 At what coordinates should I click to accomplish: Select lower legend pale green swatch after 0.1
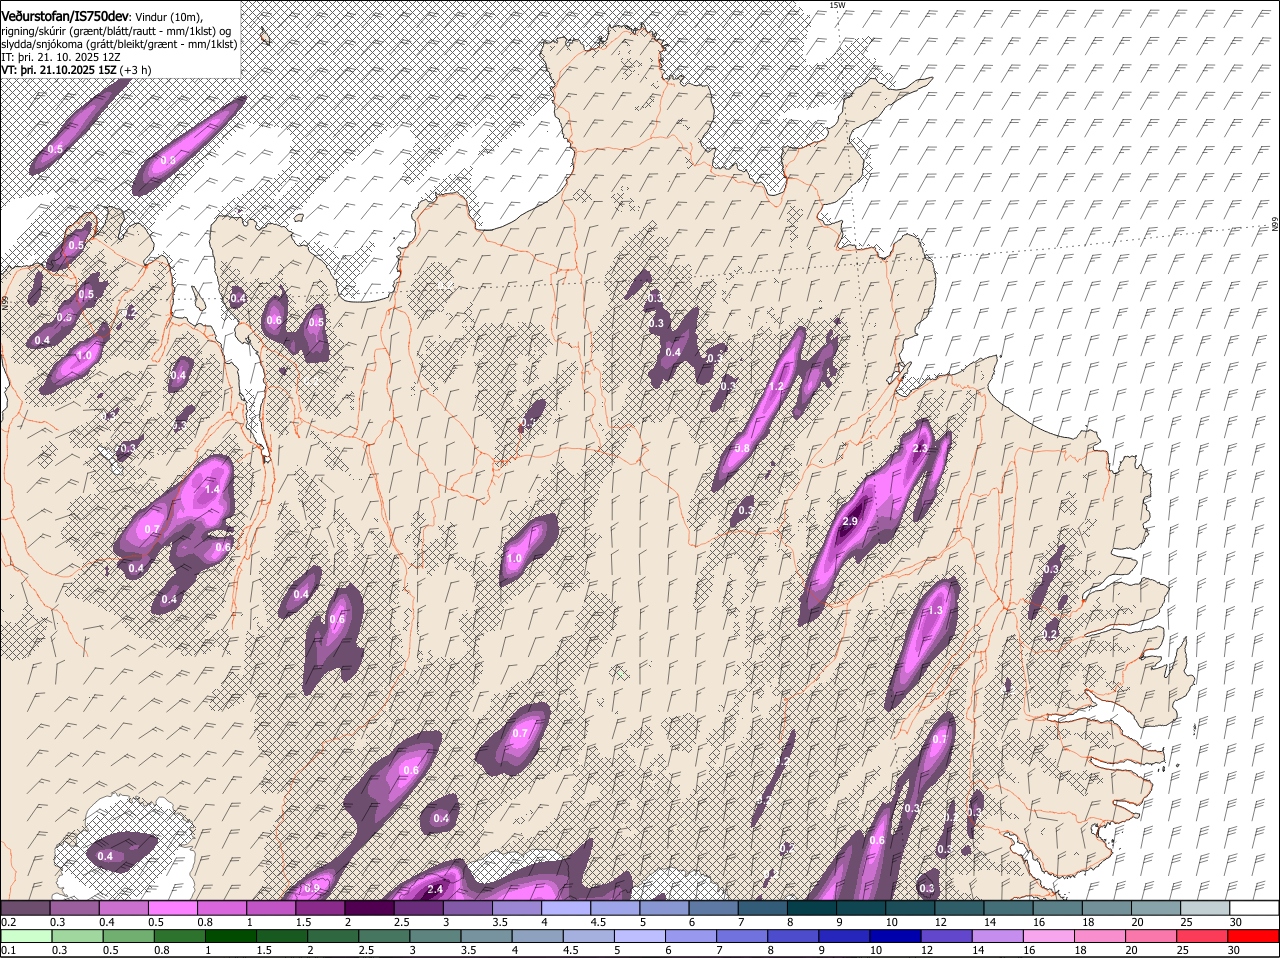coord(25,936)
